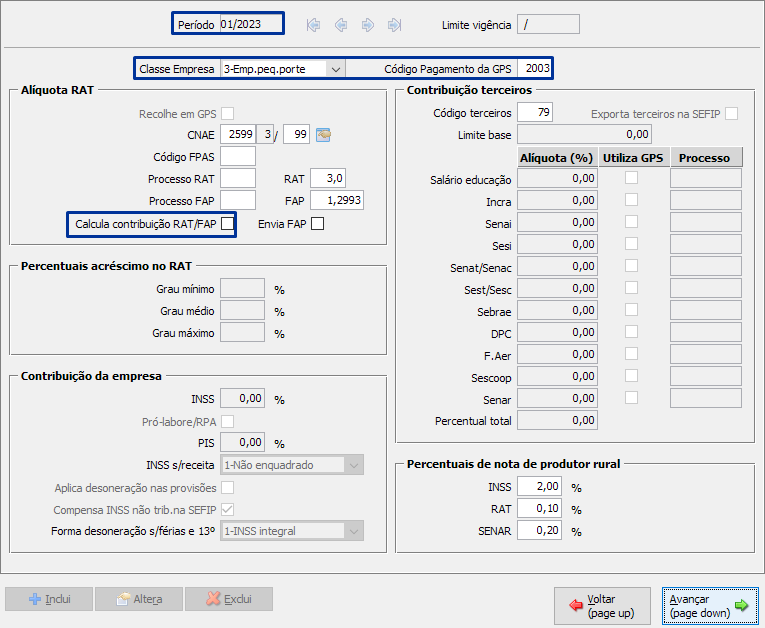
Task: Open the CNAE lookup icon
Action: [x=323, y=134]
